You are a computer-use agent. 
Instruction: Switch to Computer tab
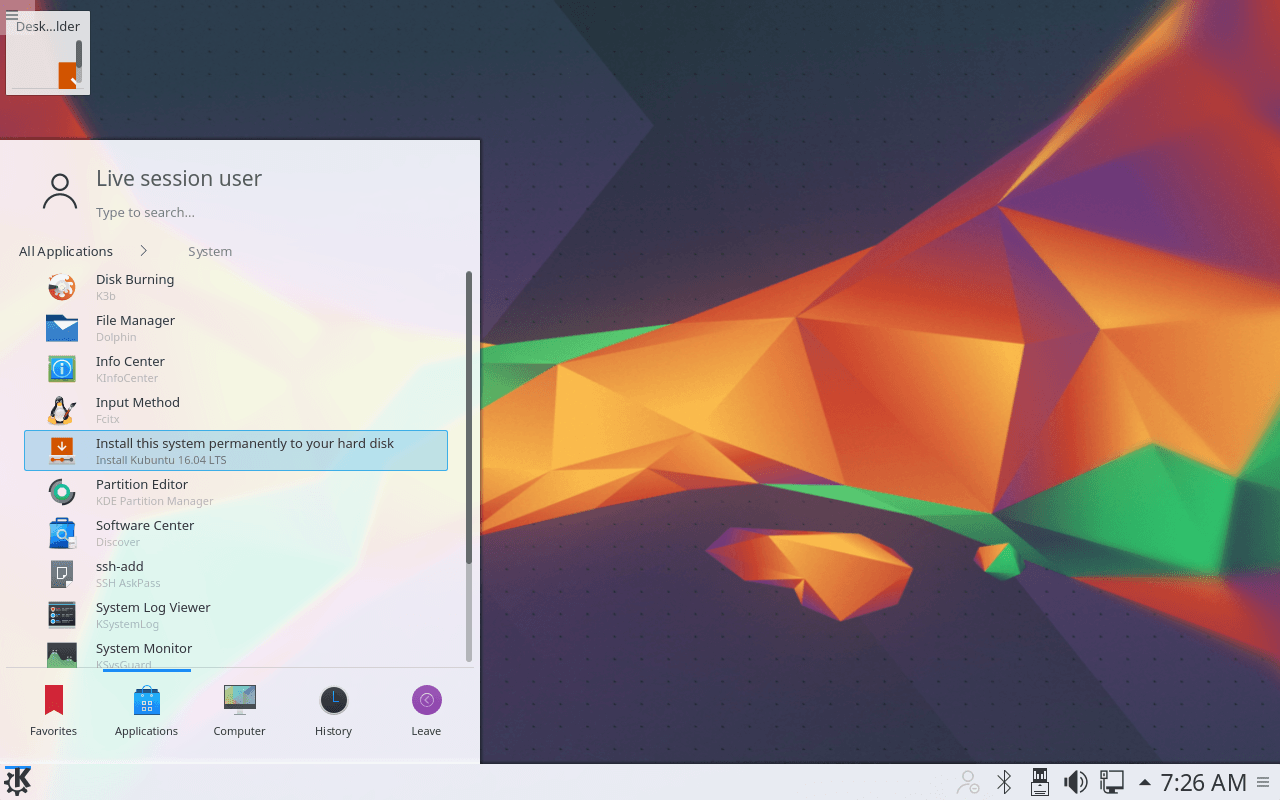239,711
